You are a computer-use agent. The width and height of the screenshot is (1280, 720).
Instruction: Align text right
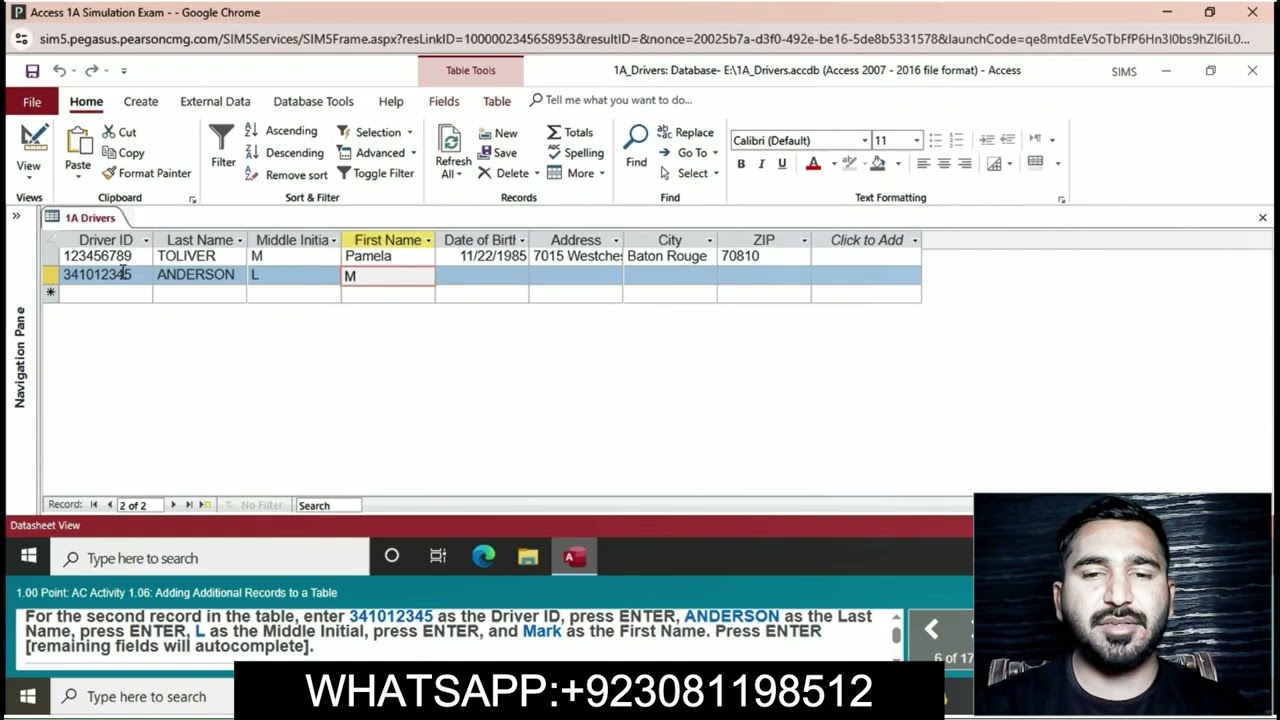point(965,164)
